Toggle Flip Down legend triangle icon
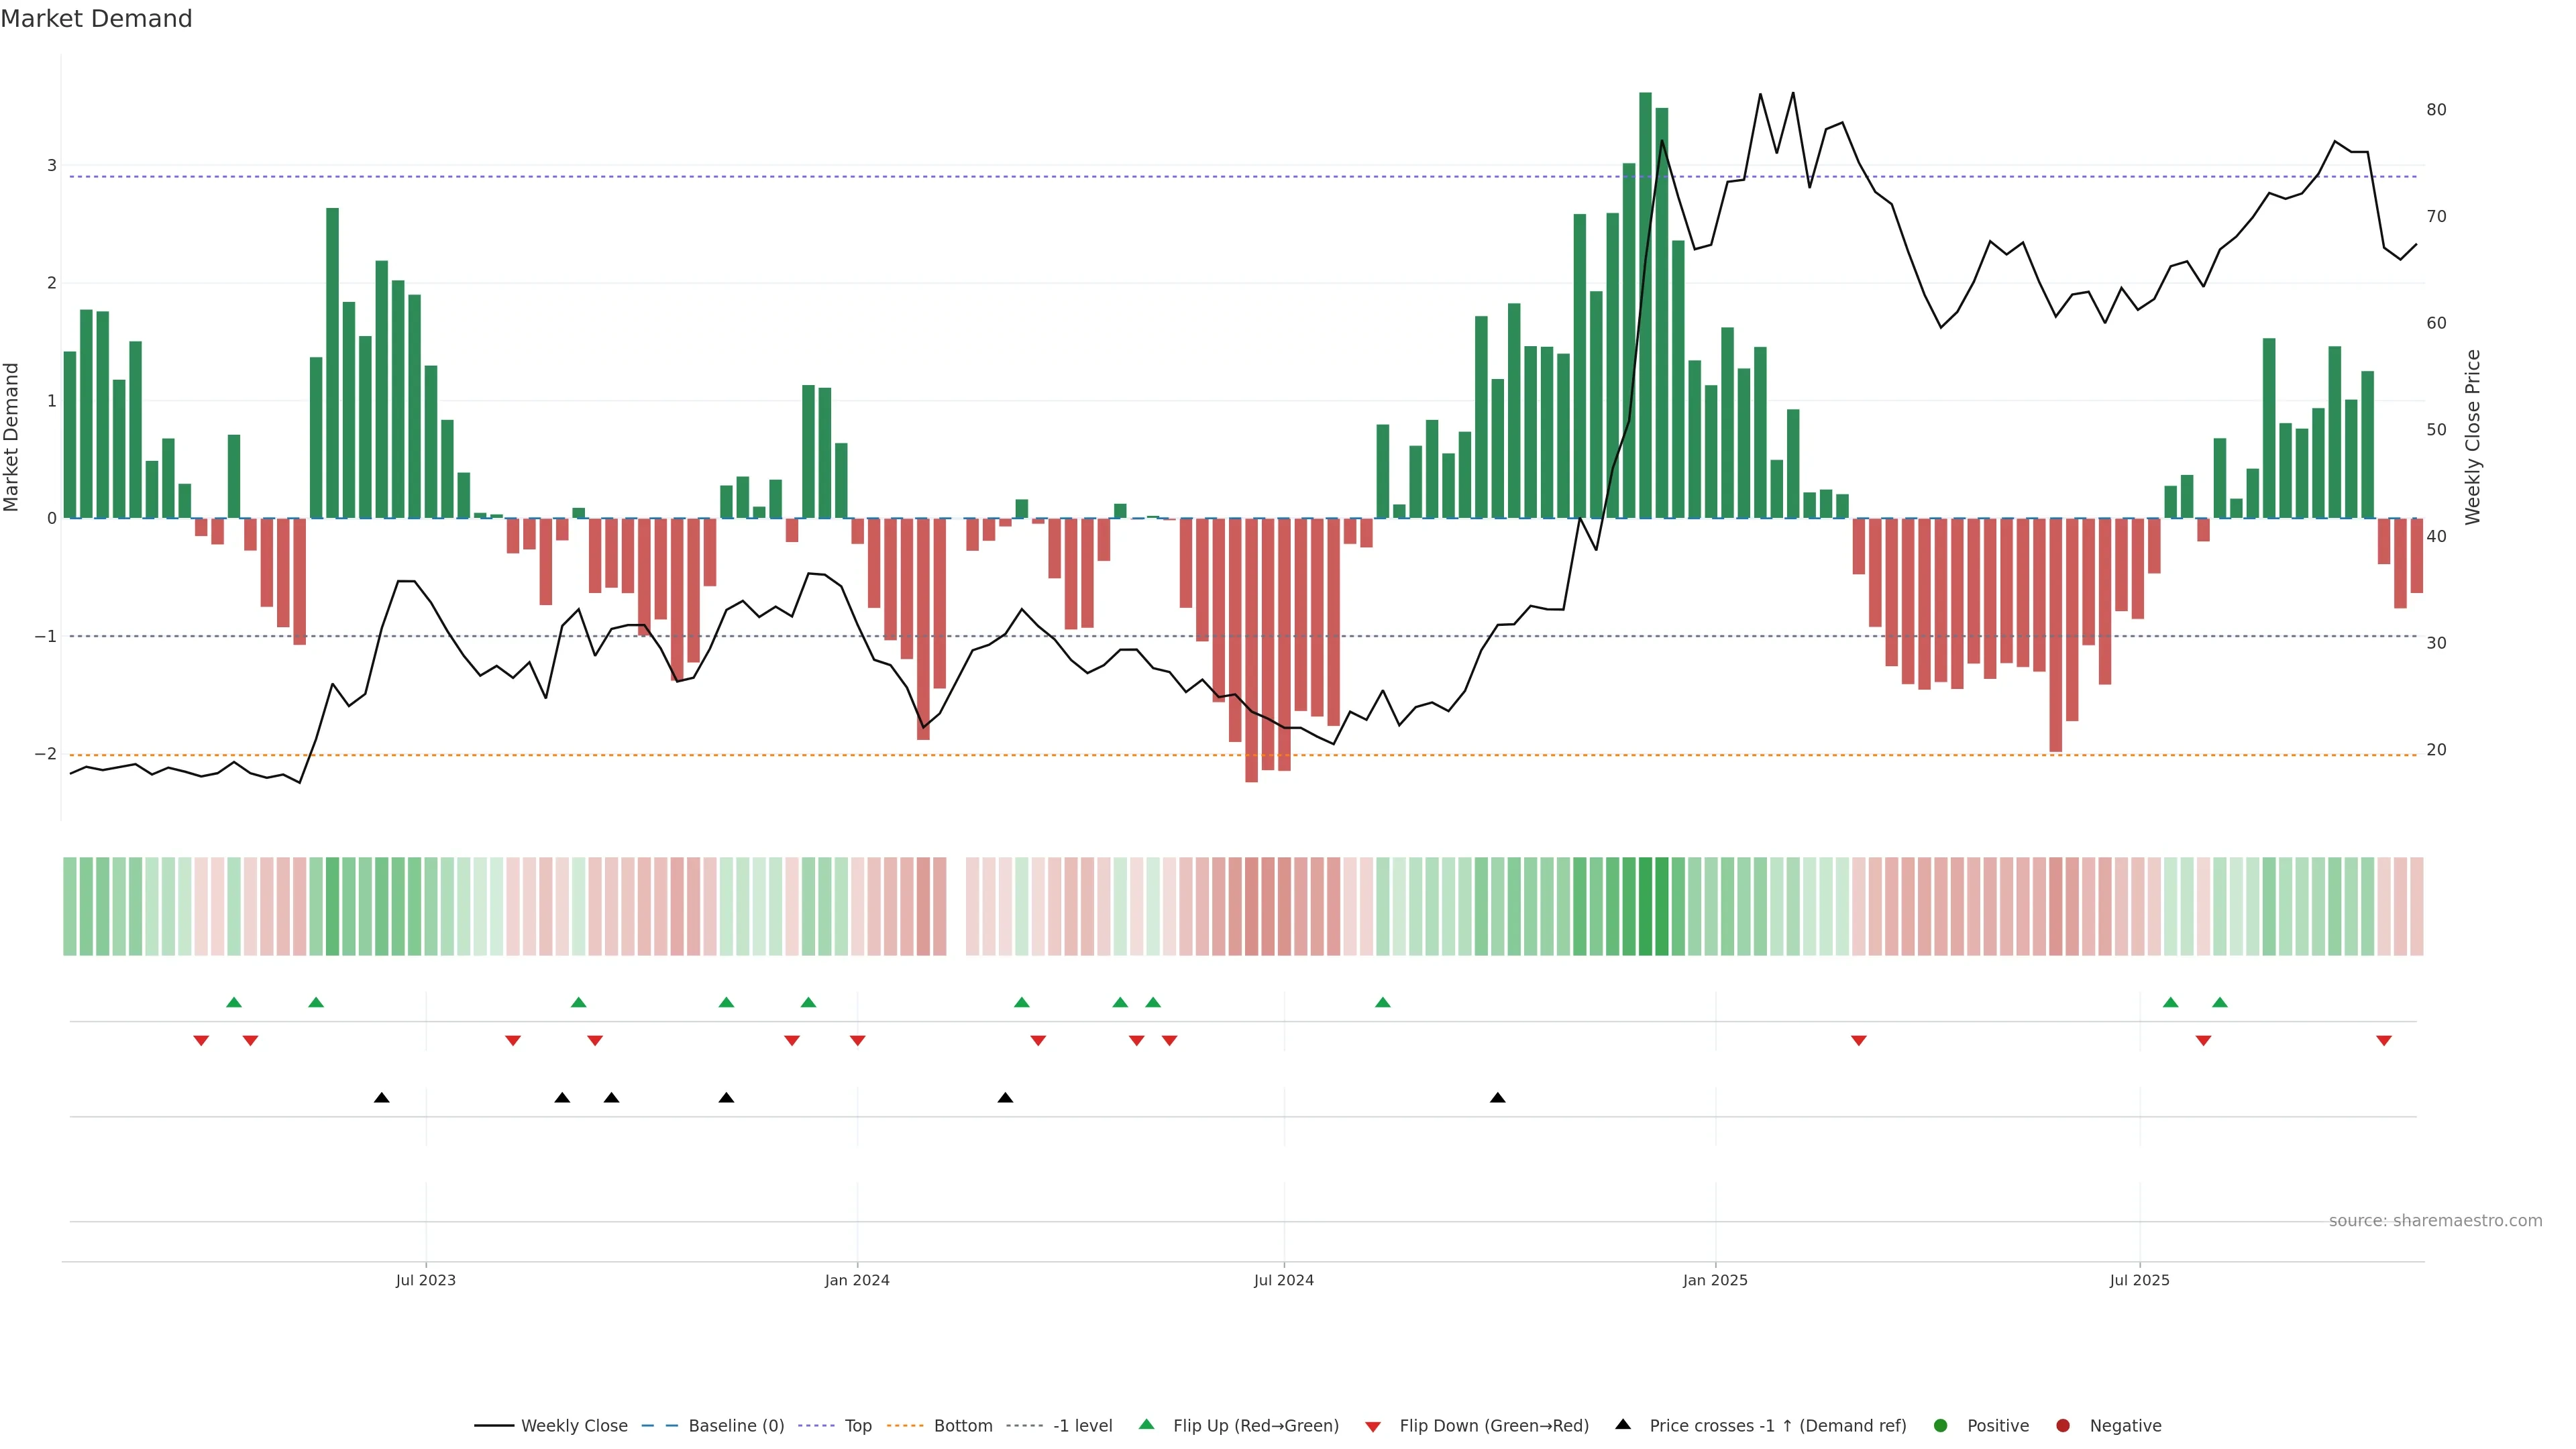Viewport: 2576px width, 1449px height. pyautogui.click(x=1373, y=1426)
